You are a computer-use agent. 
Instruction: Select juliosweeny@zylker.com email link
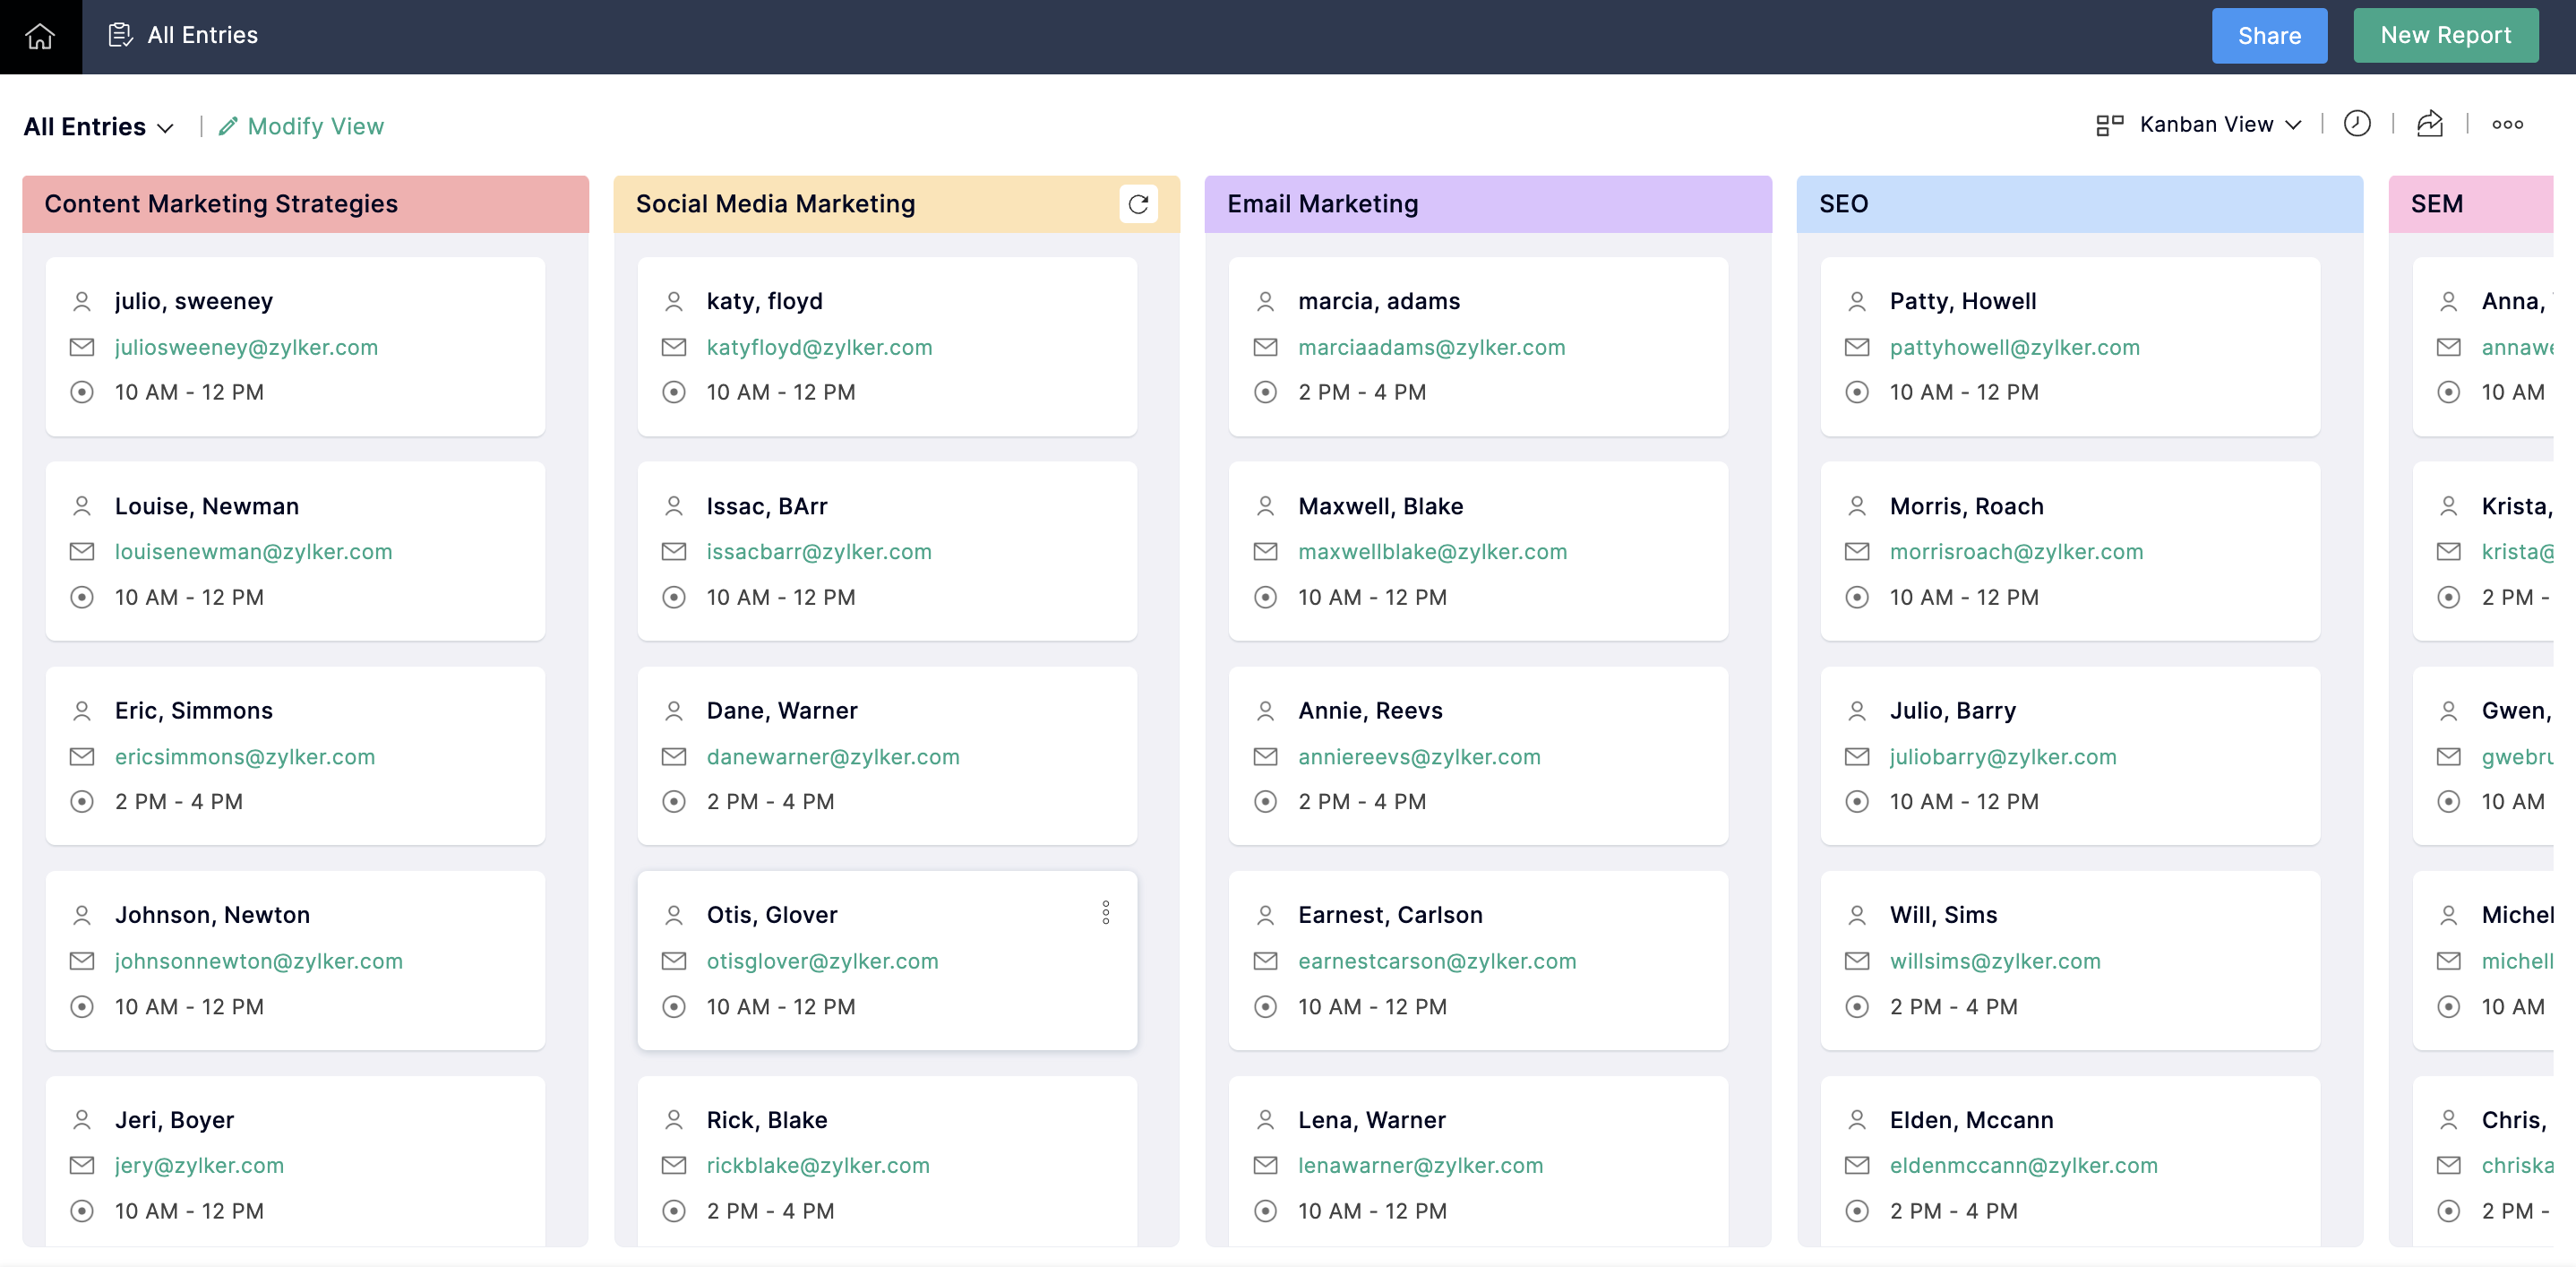coord(246,347)
